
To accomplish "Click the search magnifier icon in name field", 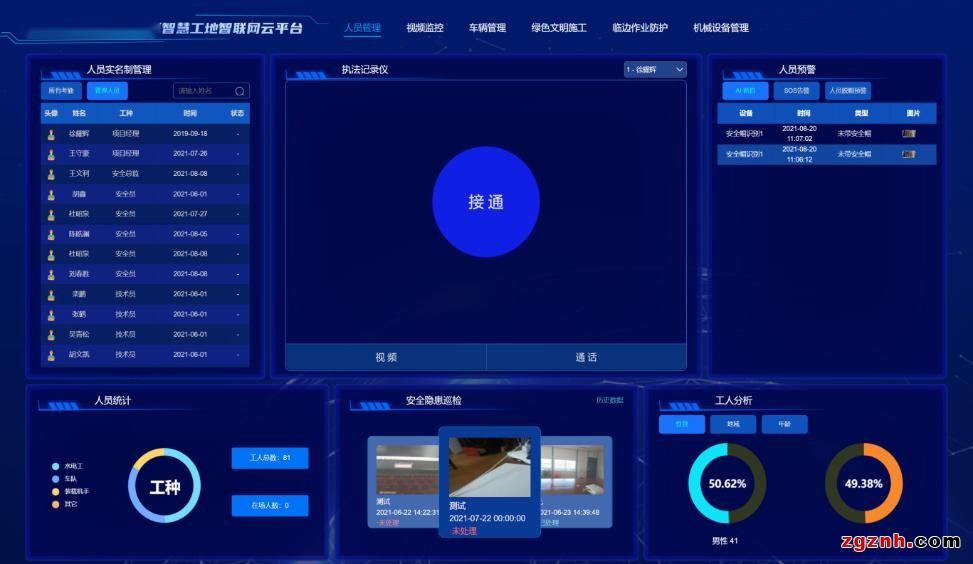I will 240,91.
